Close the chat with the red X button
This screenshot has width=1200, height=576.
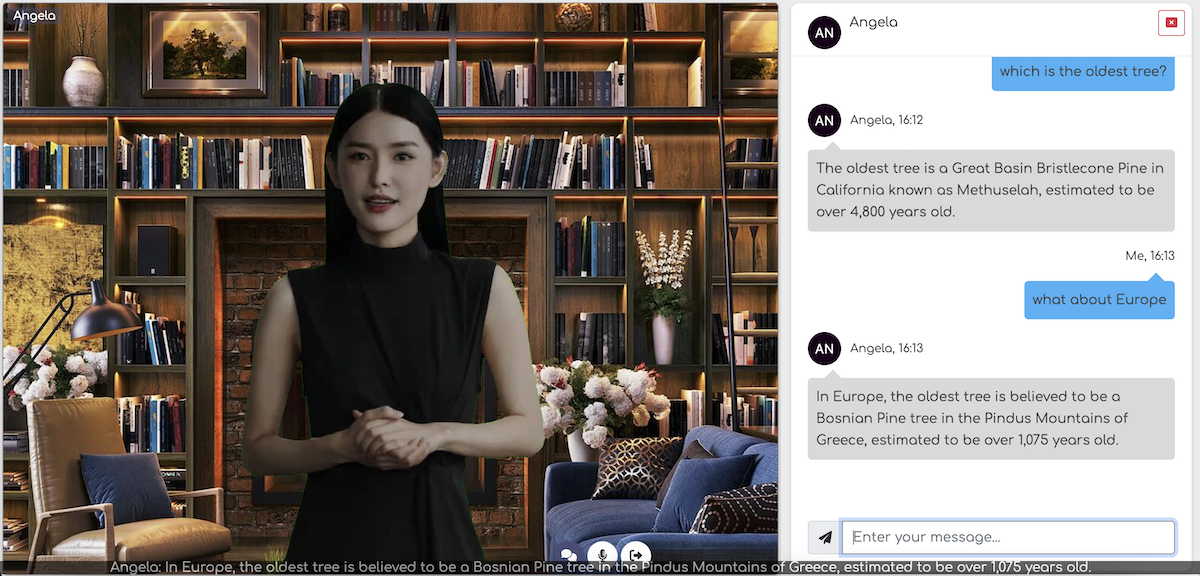click(1171, 22)
